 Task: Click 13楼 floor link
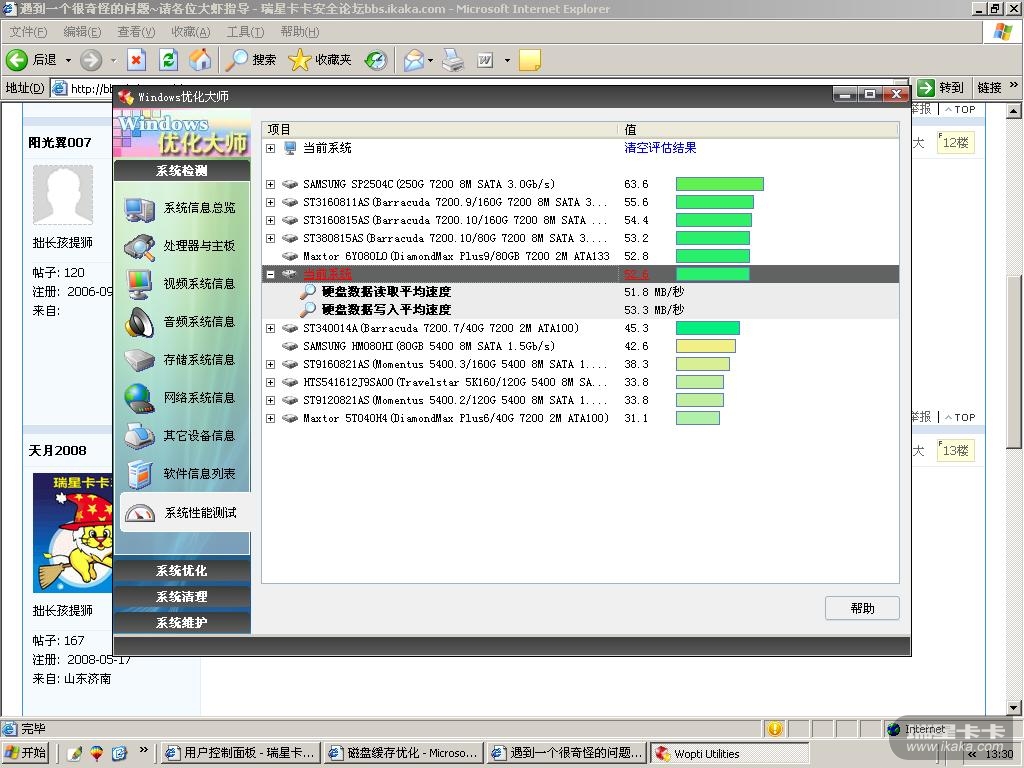click(955, 450)
